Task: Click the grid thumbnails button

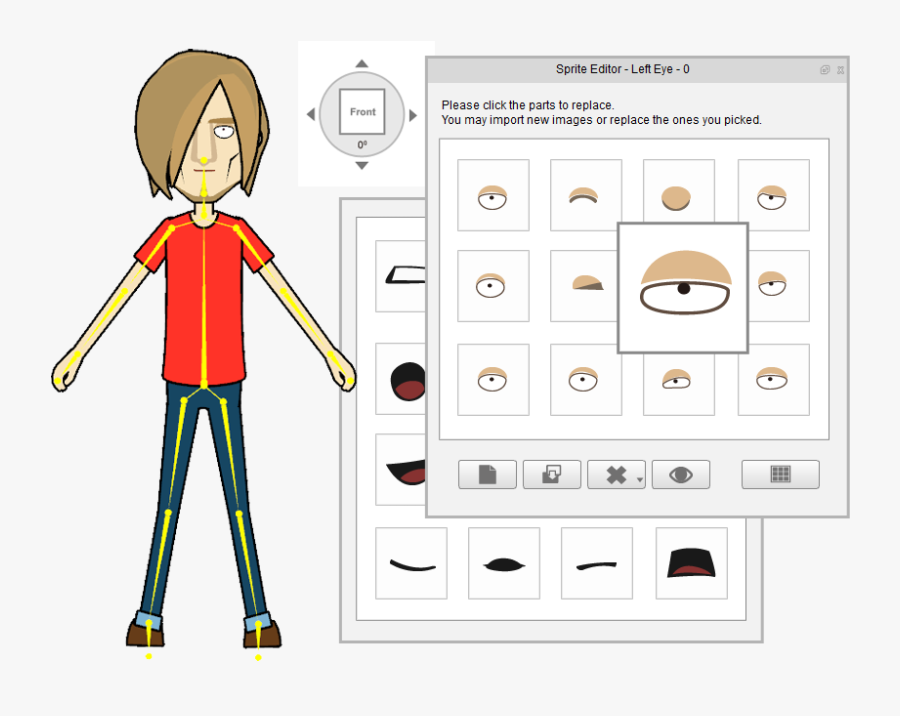Action: pos(779,474)
